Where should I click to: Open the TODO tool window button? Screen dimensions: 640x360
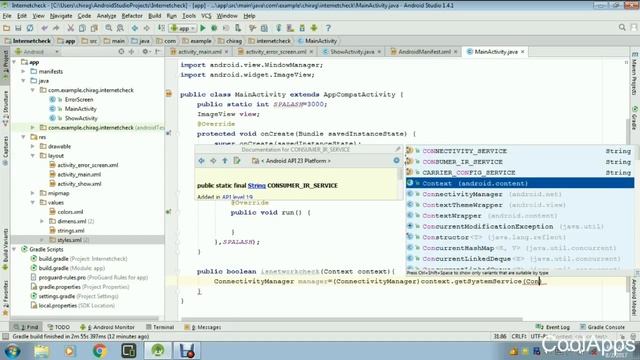(59, 327)
